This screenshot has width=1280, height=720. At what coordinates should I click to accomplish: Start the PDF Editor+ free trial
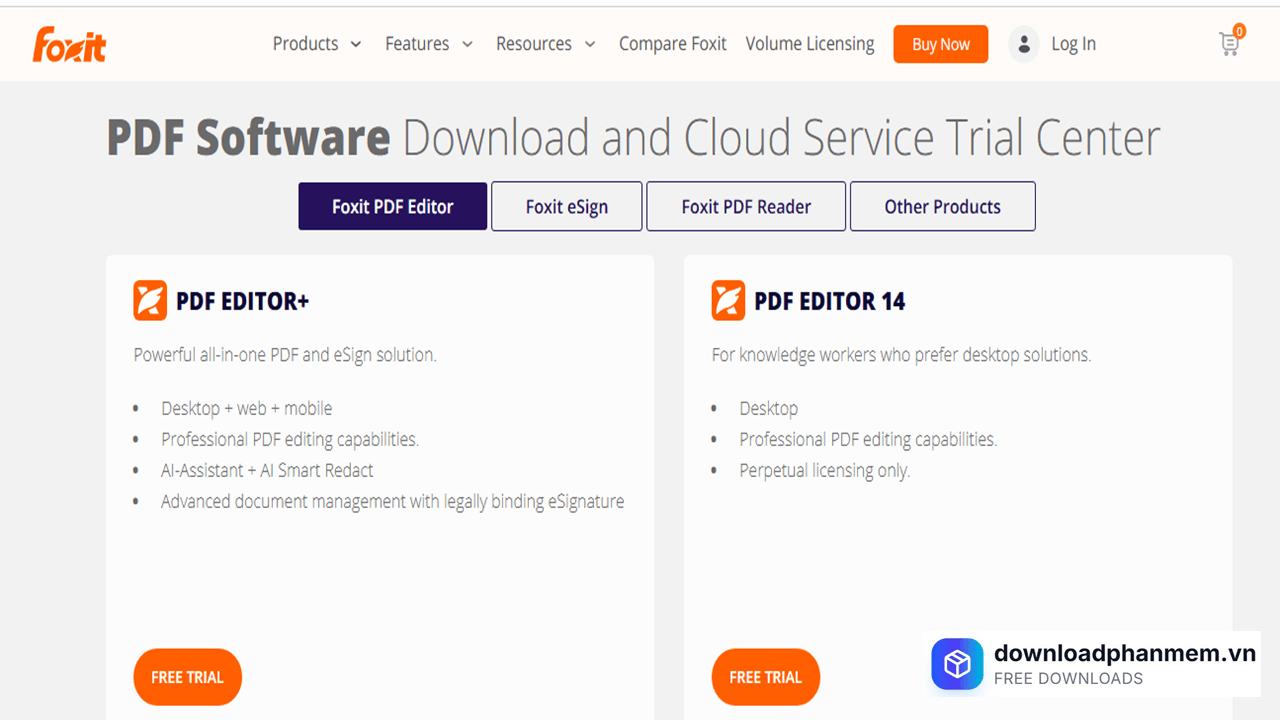(x=187, y=677)
